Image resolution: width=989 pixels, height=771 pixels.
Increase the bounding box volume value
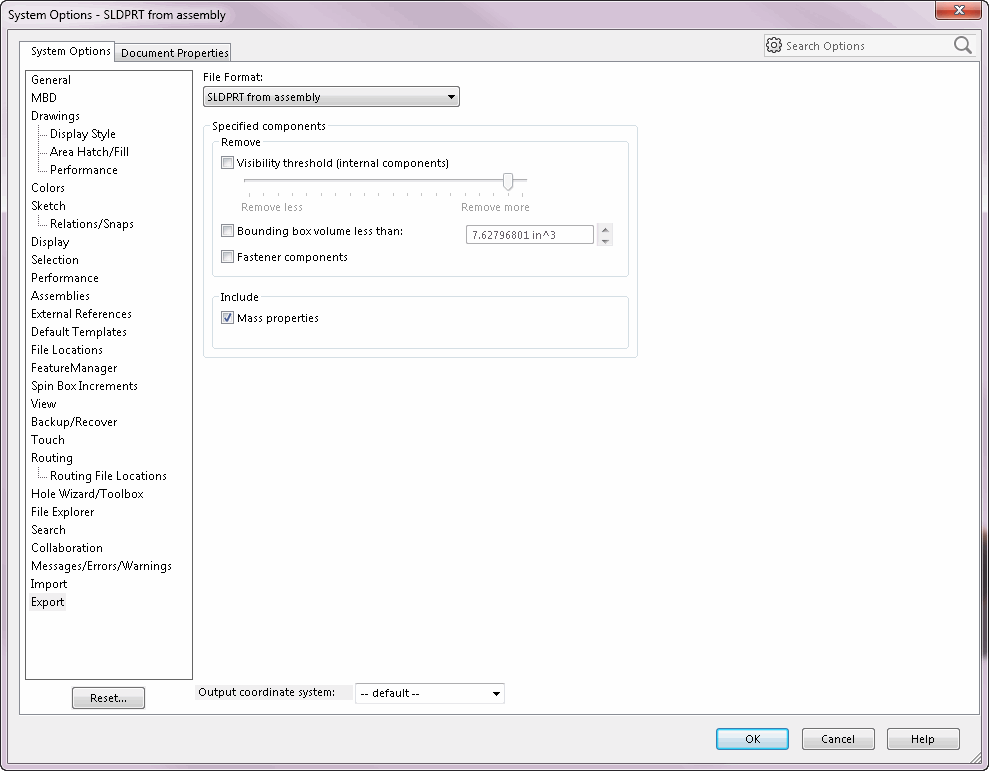point(606,230)
